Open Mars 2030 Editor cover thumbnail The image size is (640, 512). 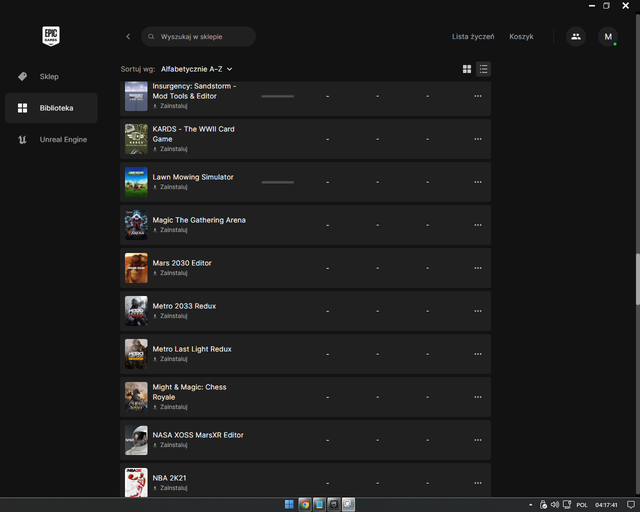coord(136,268)
